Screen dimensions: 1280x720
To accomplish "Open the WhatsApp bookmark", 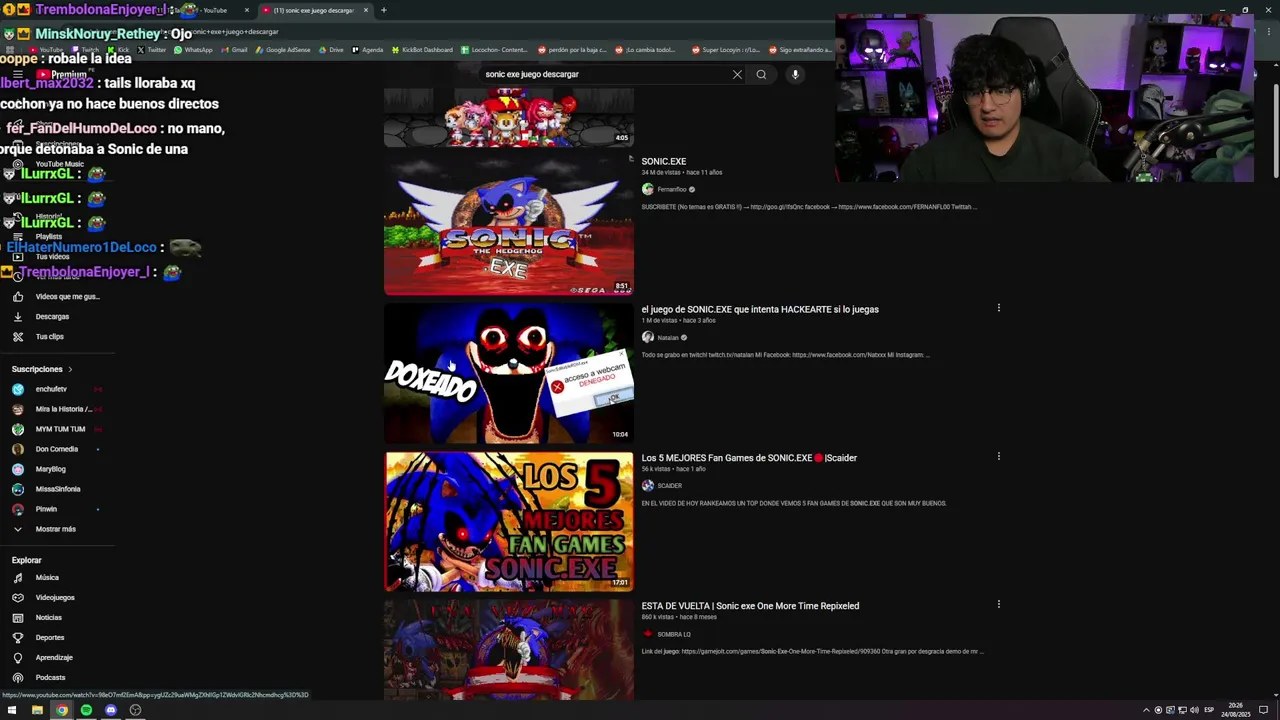I will (x=193, y=50).
